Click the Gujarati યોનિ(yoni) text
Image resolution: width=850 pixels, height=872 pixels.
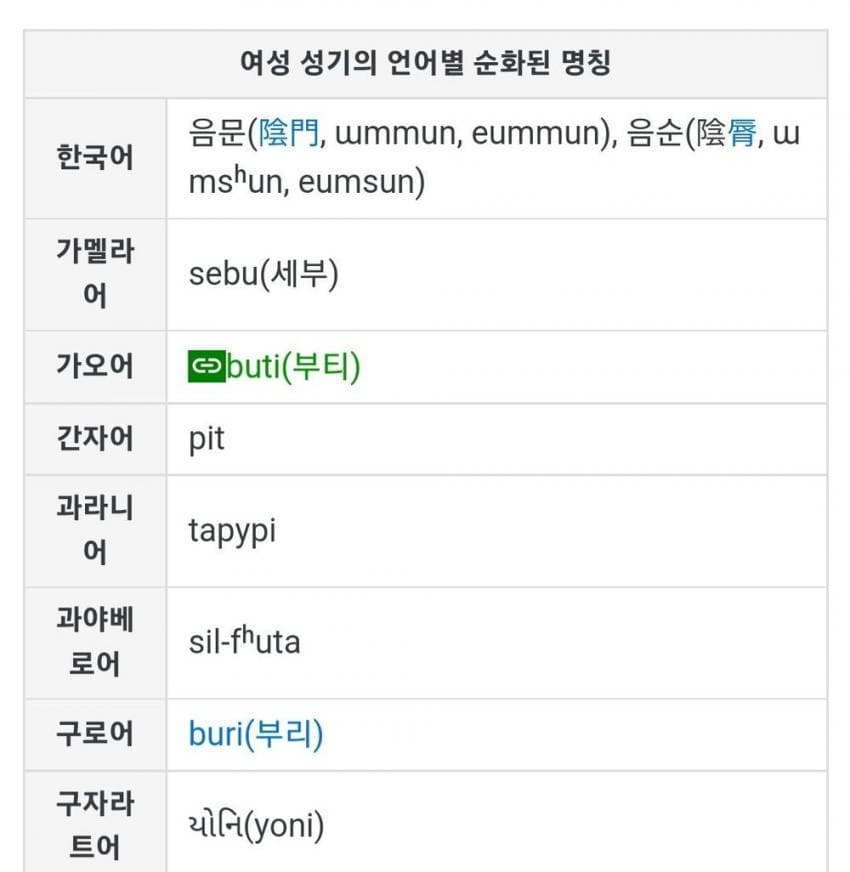[x=256, y=826]
